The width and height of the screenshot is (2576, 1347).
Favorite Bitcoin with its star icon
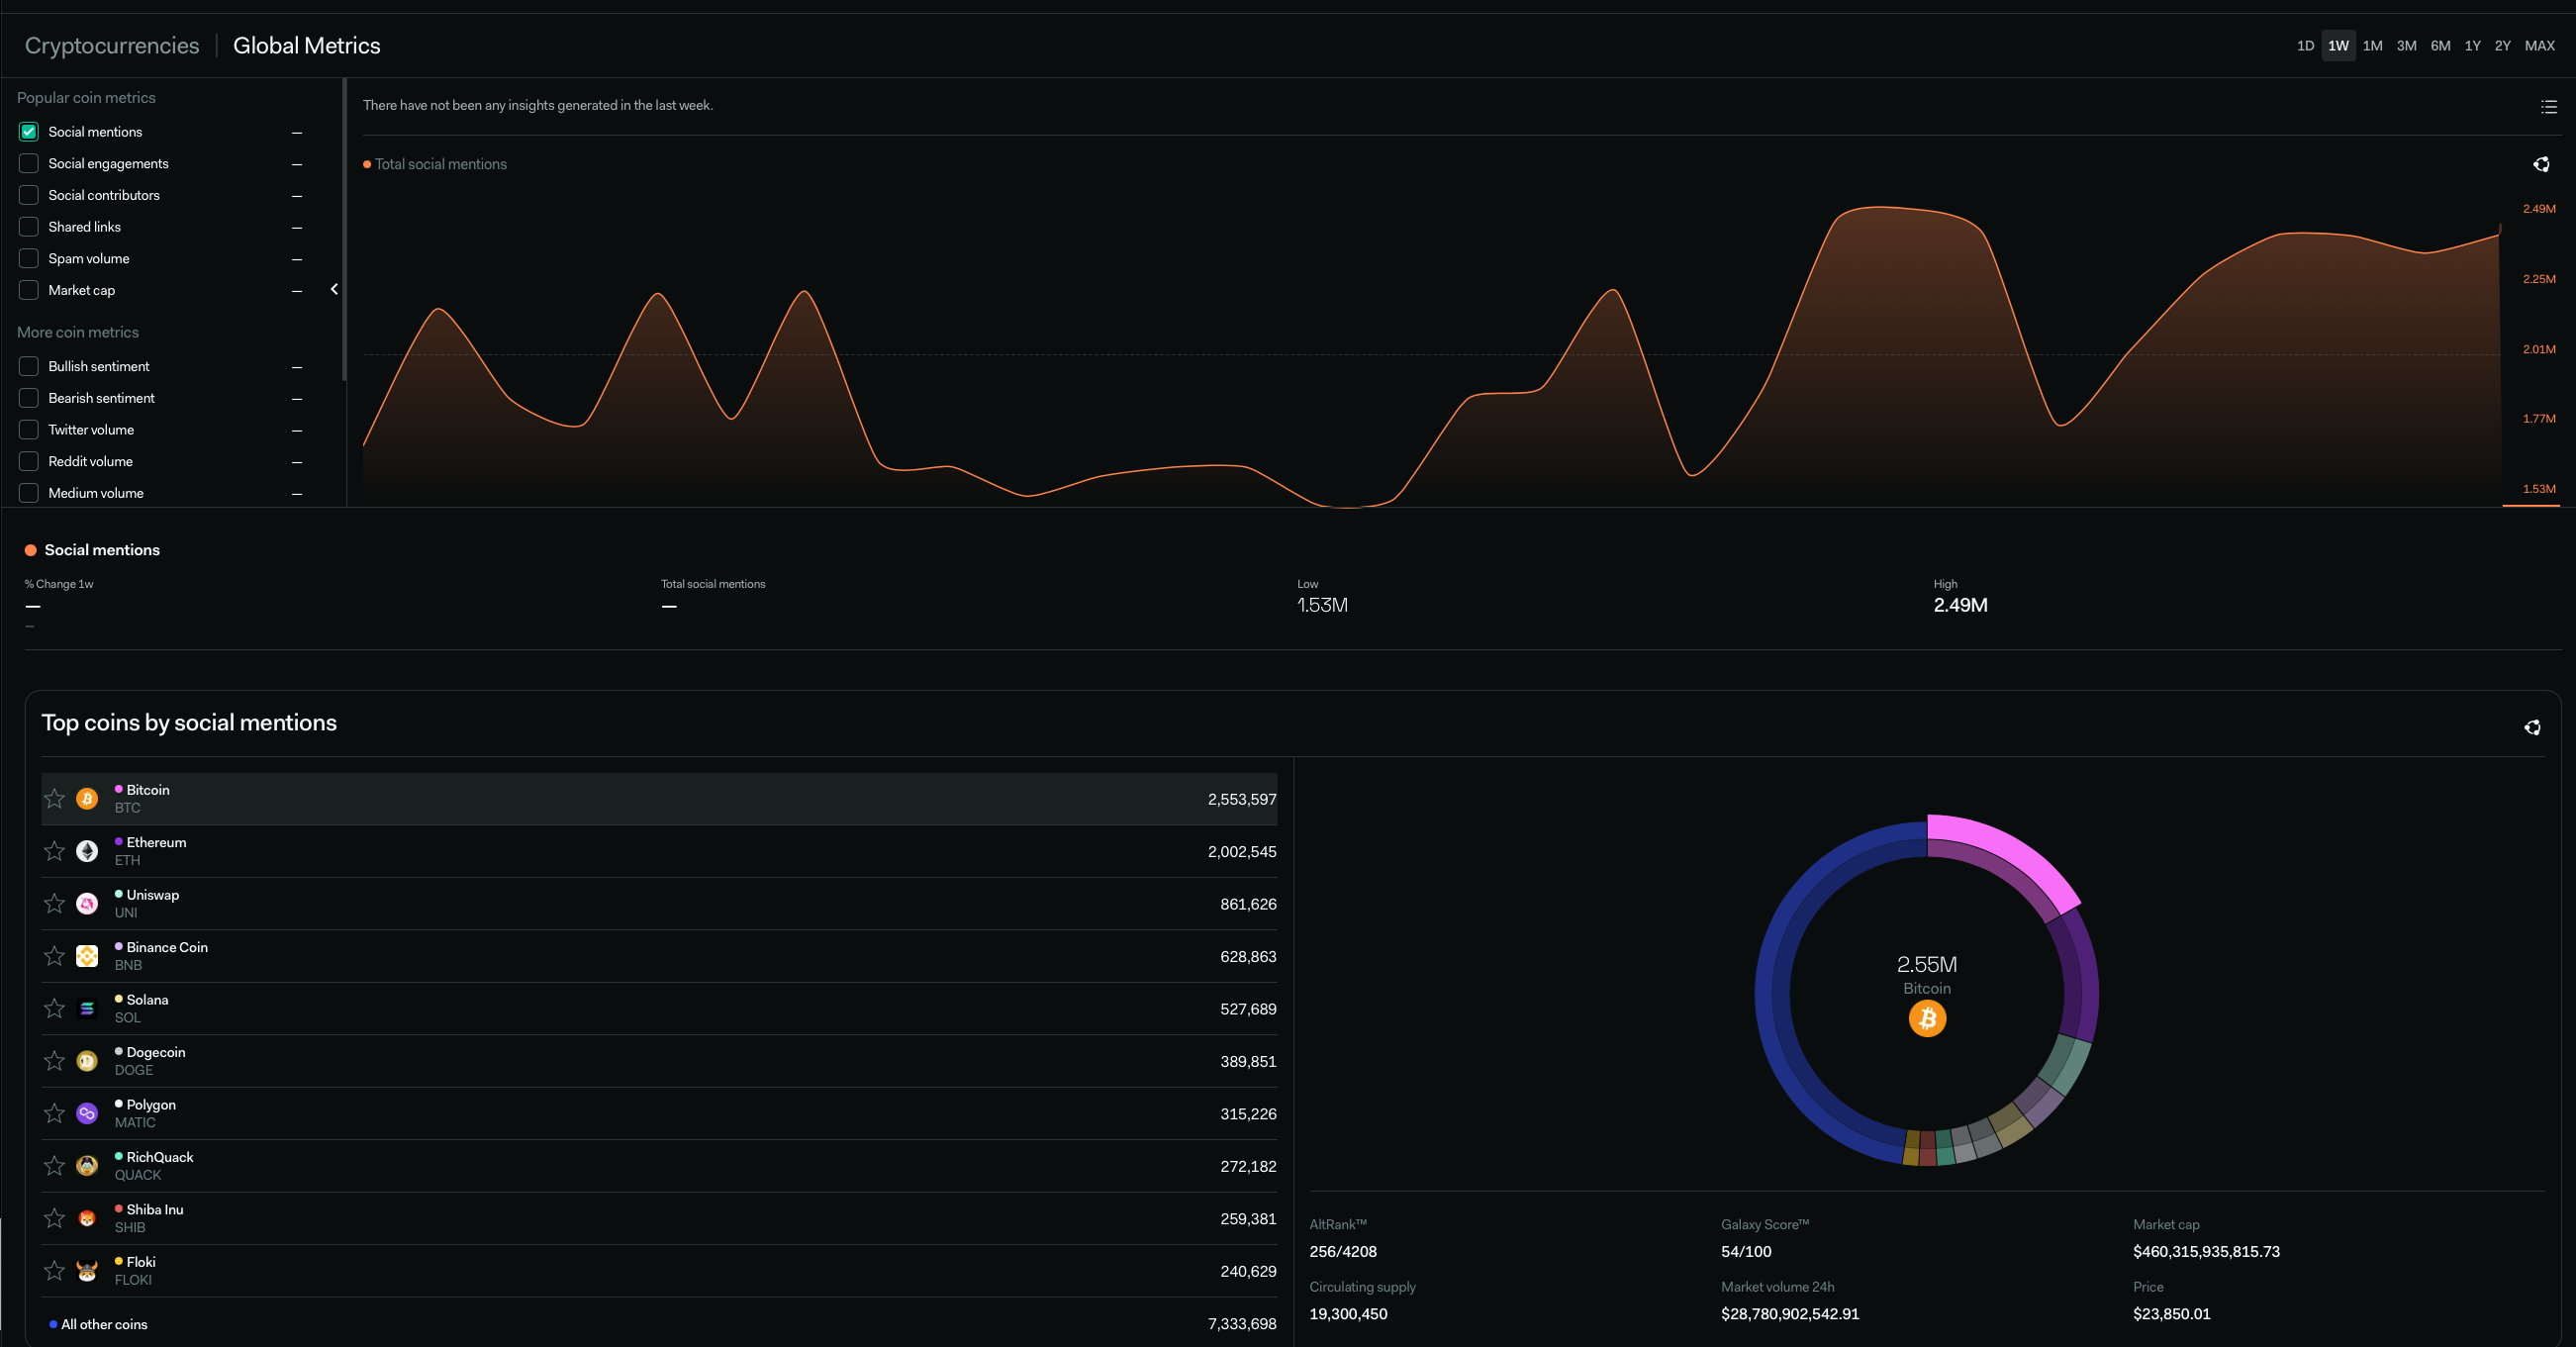(55, 799)
